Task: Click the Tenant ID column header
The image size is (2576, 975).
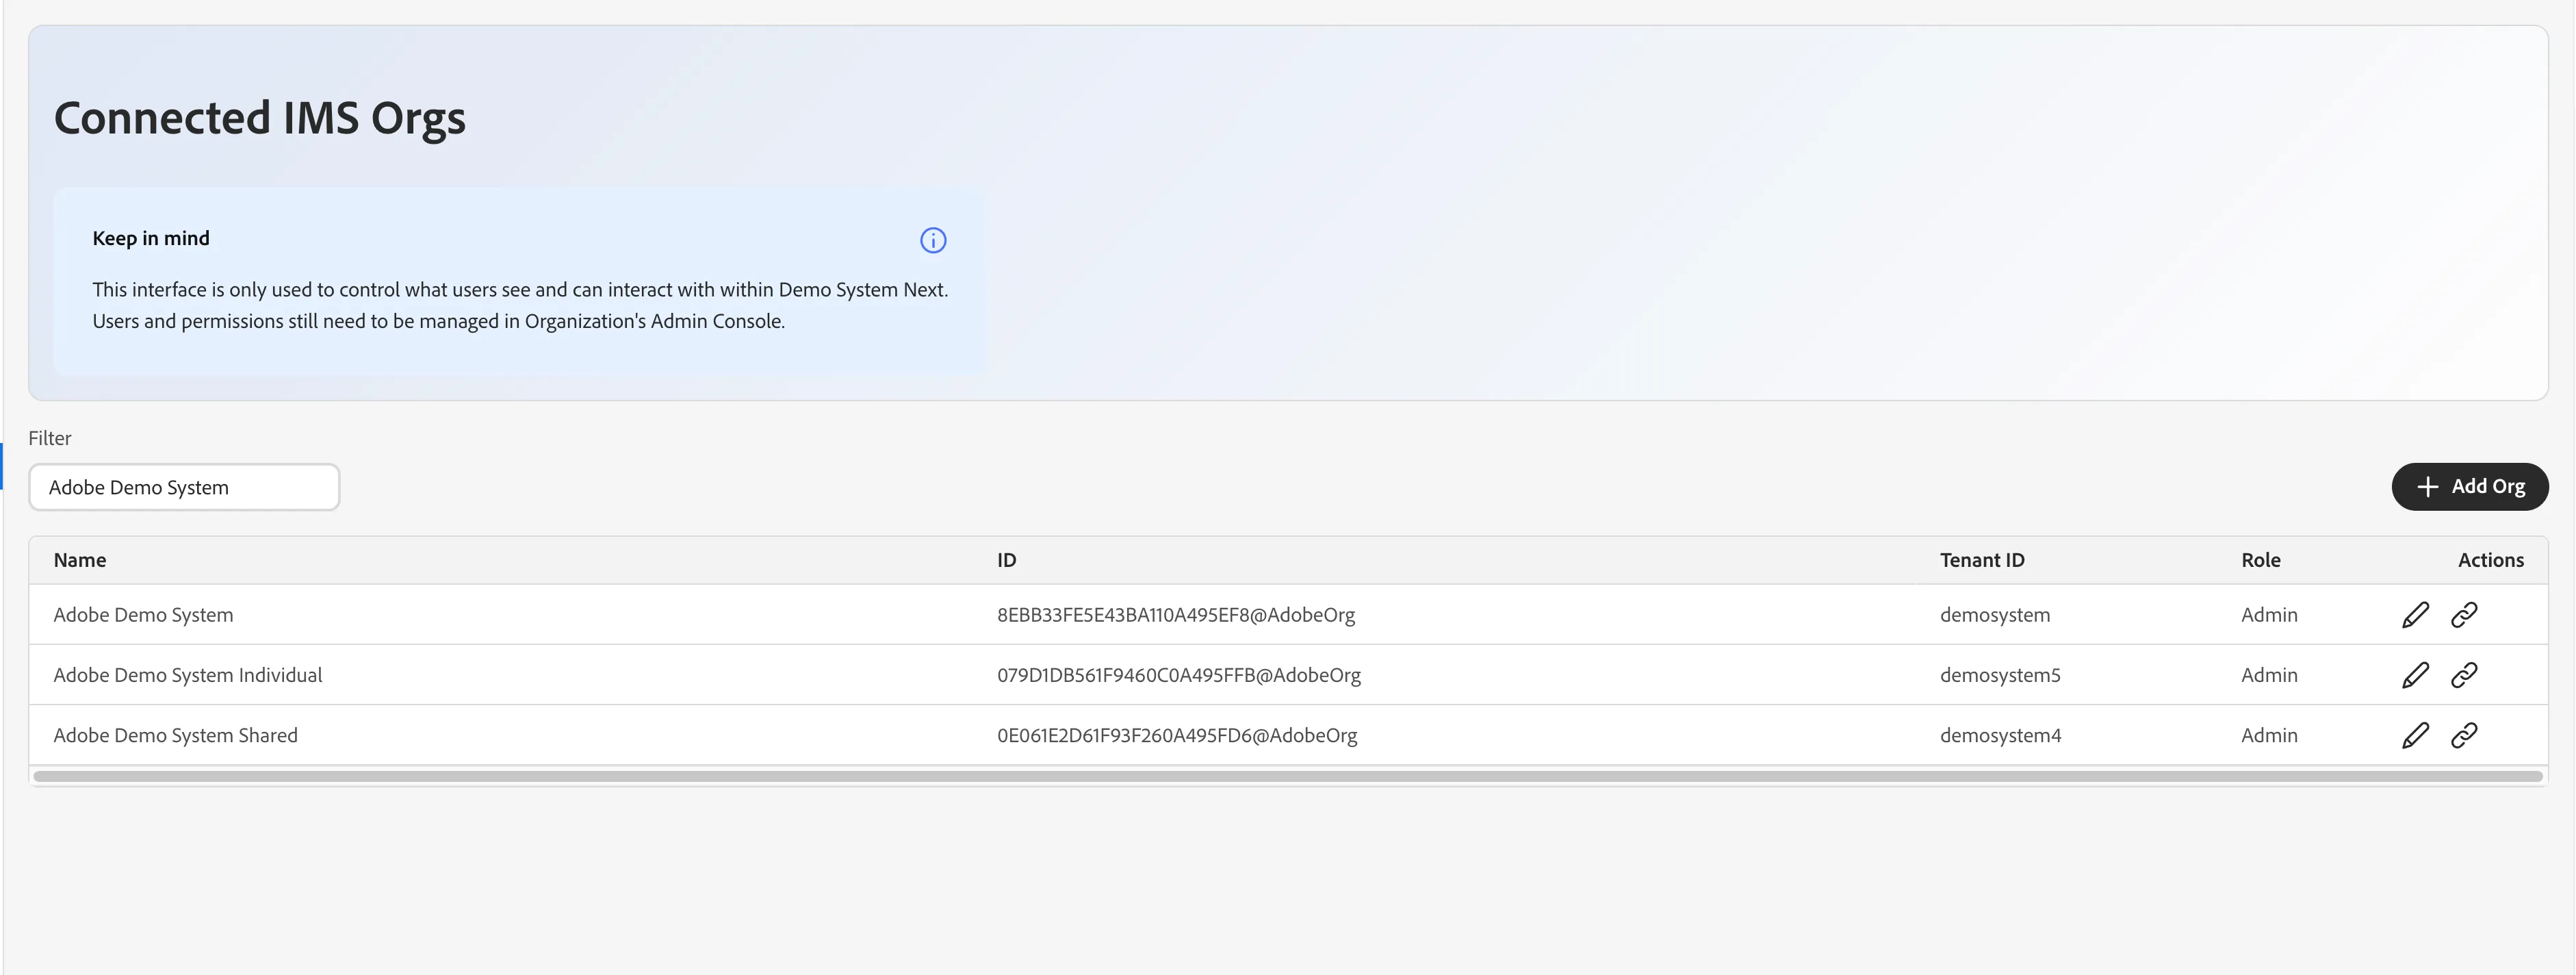Action: pyautogui.click(x=1981, y=560)
